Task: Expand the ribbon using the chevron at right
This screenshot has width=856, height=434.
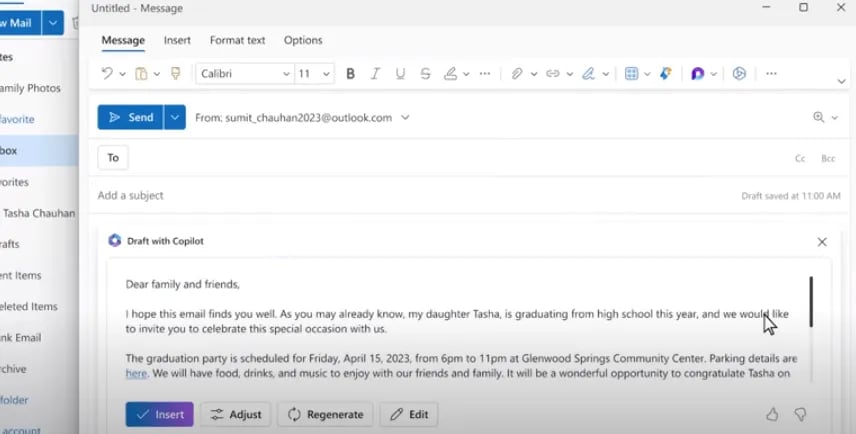Action: [841, 81]
